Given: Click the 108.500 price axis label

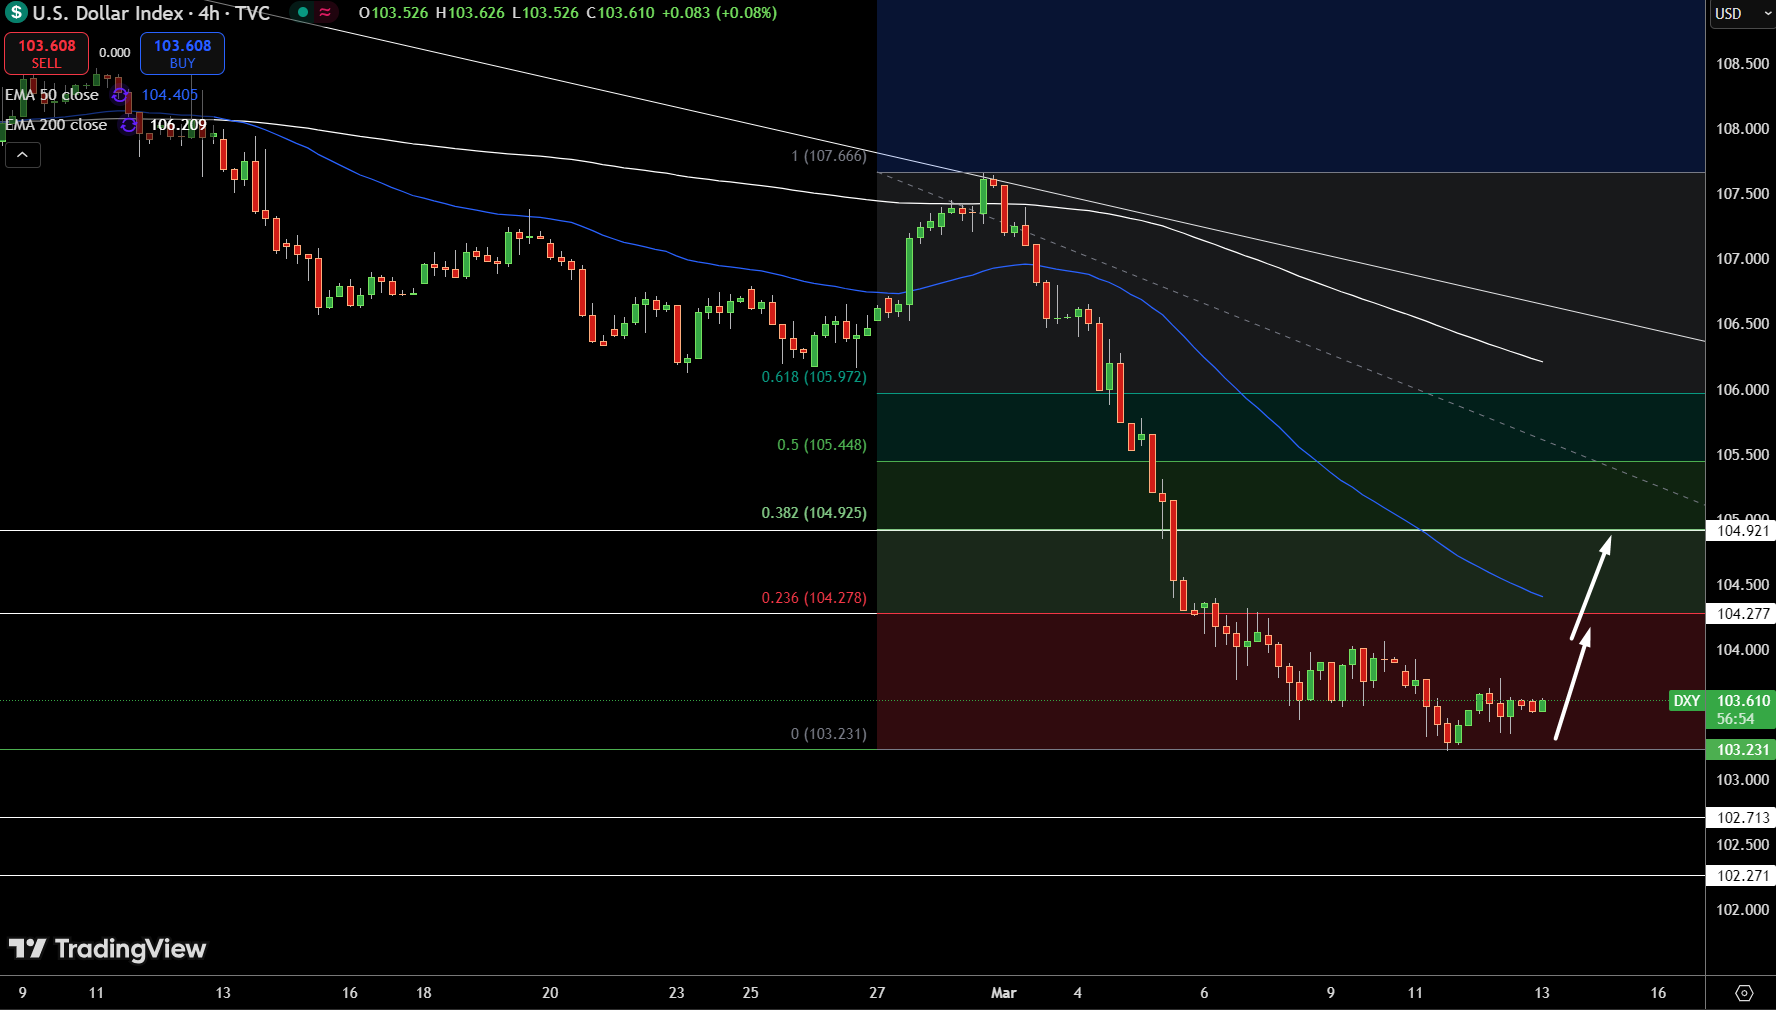Looking at the screenshot, I should click(x=1742, y=64).
